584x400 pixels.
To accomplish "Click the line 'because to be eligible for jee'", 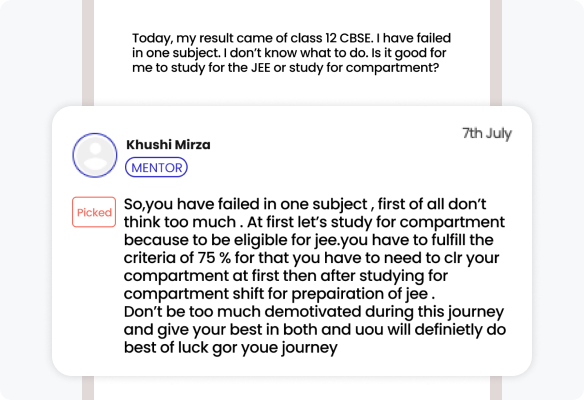I will tap(309, 240).
